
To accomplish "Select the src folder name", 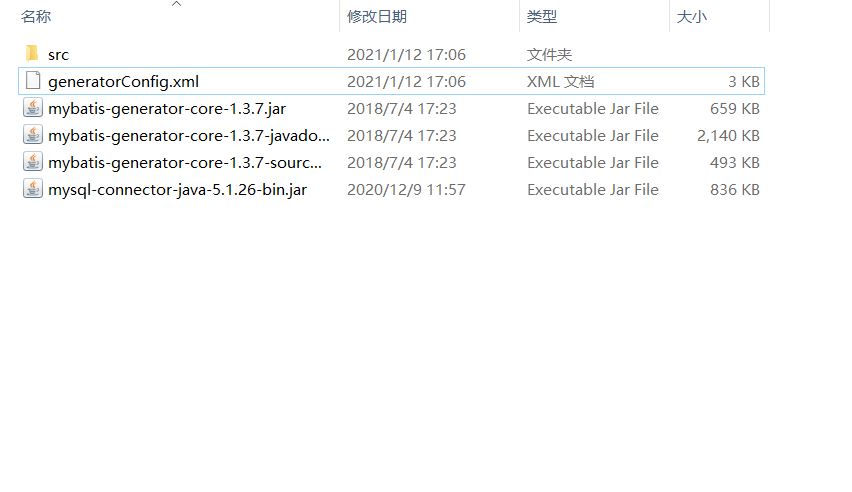I will pyautogui.click(x=58, y=55).
